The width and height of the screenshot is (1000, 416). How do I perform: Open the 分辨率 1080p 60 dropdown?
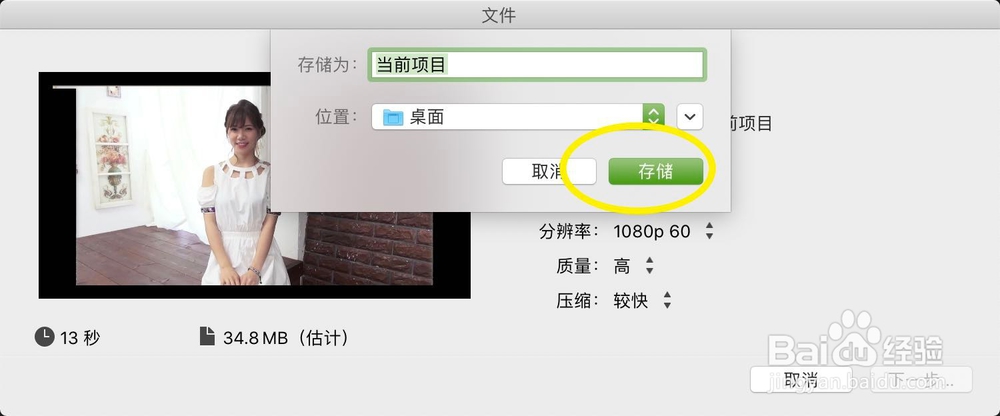(663, 232)
